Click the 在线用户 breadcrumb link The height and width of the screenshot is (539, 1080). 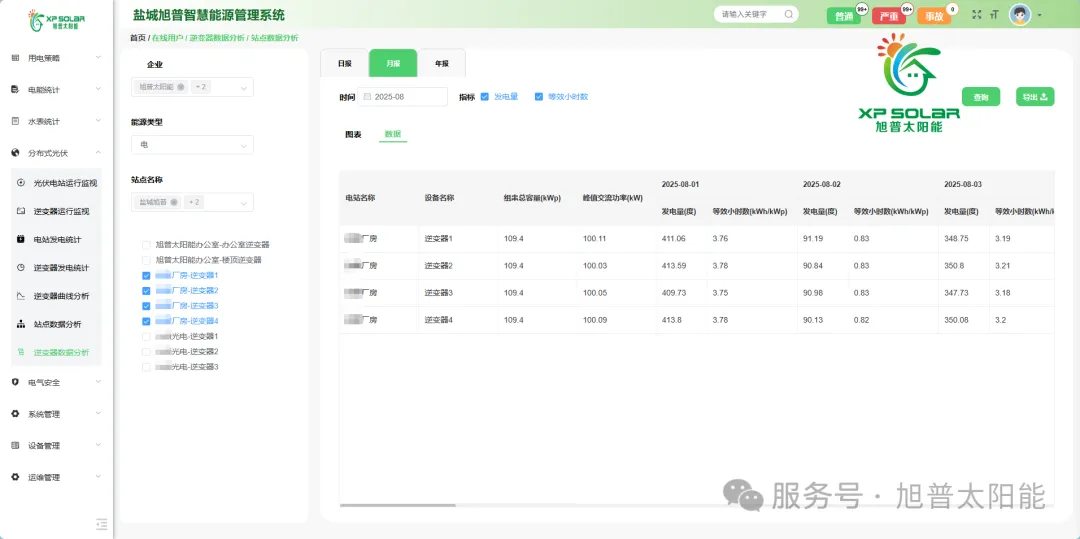coord(168,39)
